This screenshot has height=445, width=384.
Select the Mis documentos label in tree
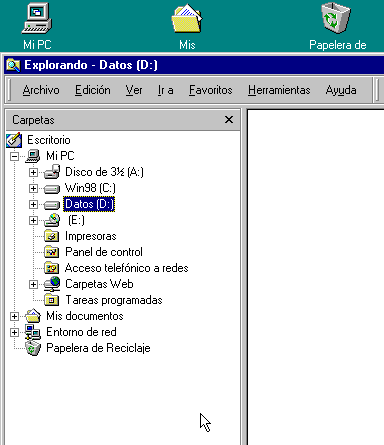pyautogui.click(x=85, y=316)
